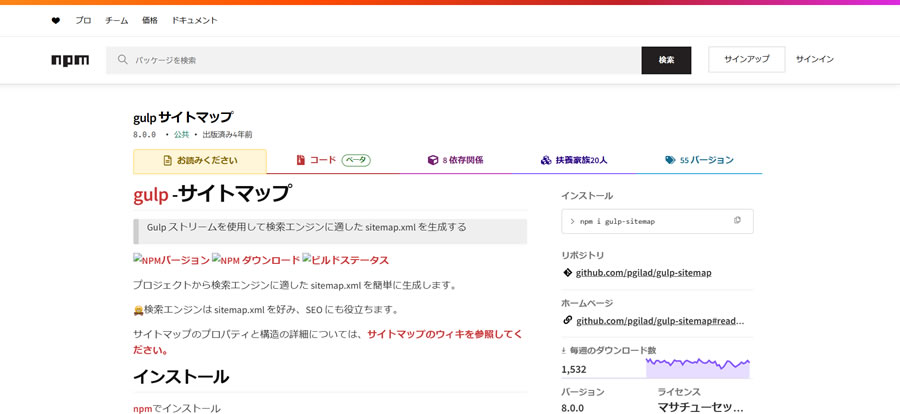Click the ベータ badge
Image resolution: width=900 pixels, height=414 pixels.
coord(356,160)
